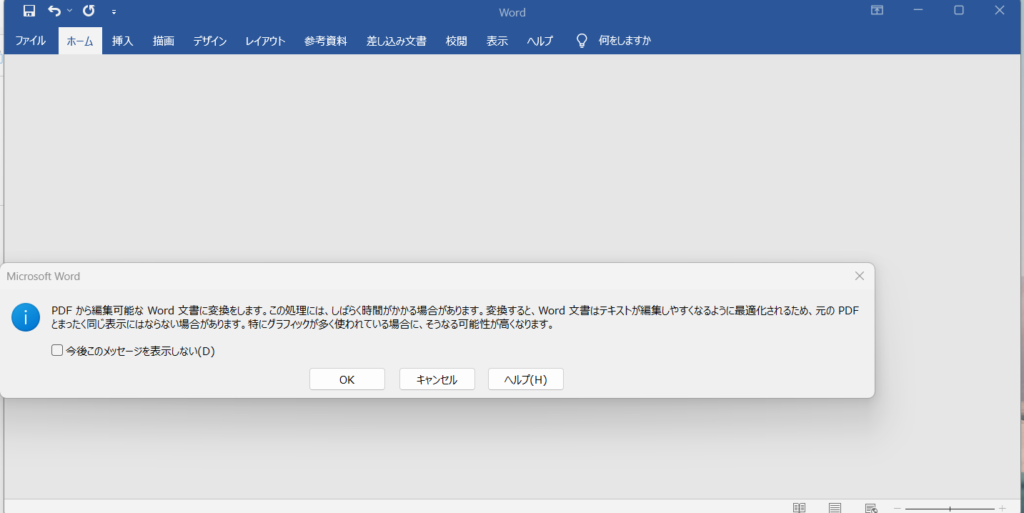Viewport: 1024px width, 513px height.
Task: Open the ヘルプ ribbon tab
Action: click(x=539, y=40)
